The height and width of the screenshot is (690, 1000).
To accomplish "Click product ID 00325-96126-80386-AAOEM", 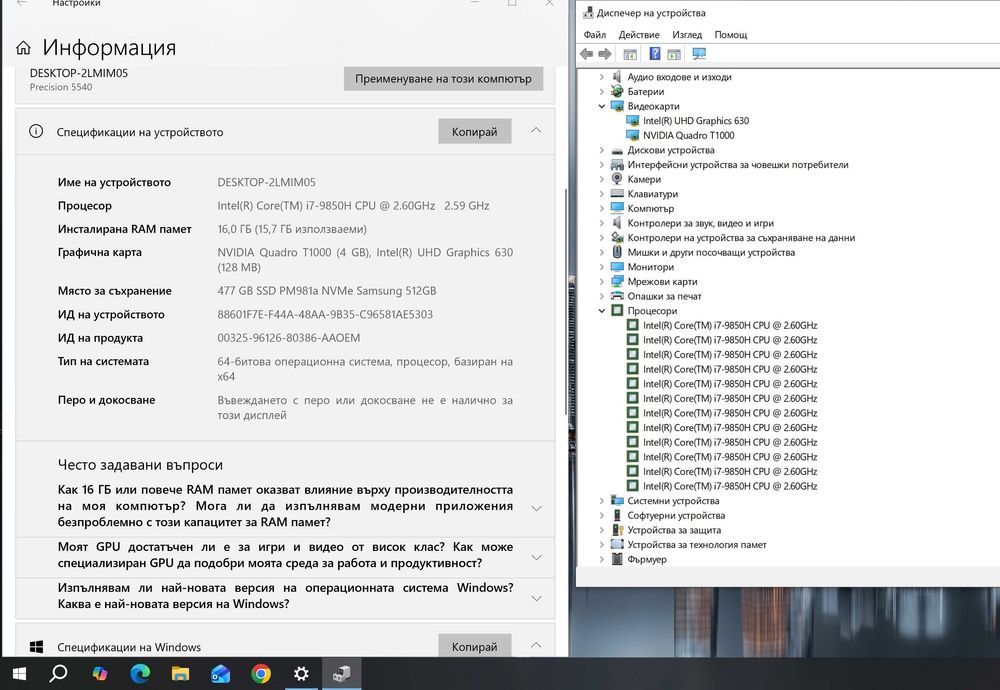I will pos(288,338).
